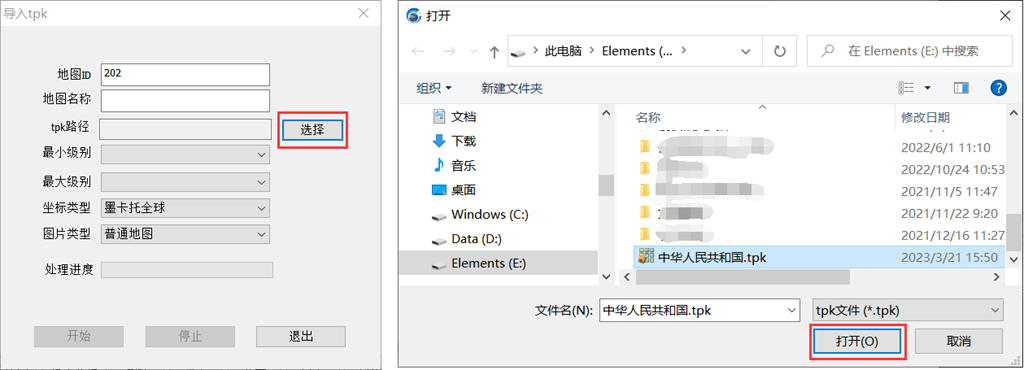The image size is (1024, 370).
Task: Open the help question mark icon
Action: click(x=999, y=88)
